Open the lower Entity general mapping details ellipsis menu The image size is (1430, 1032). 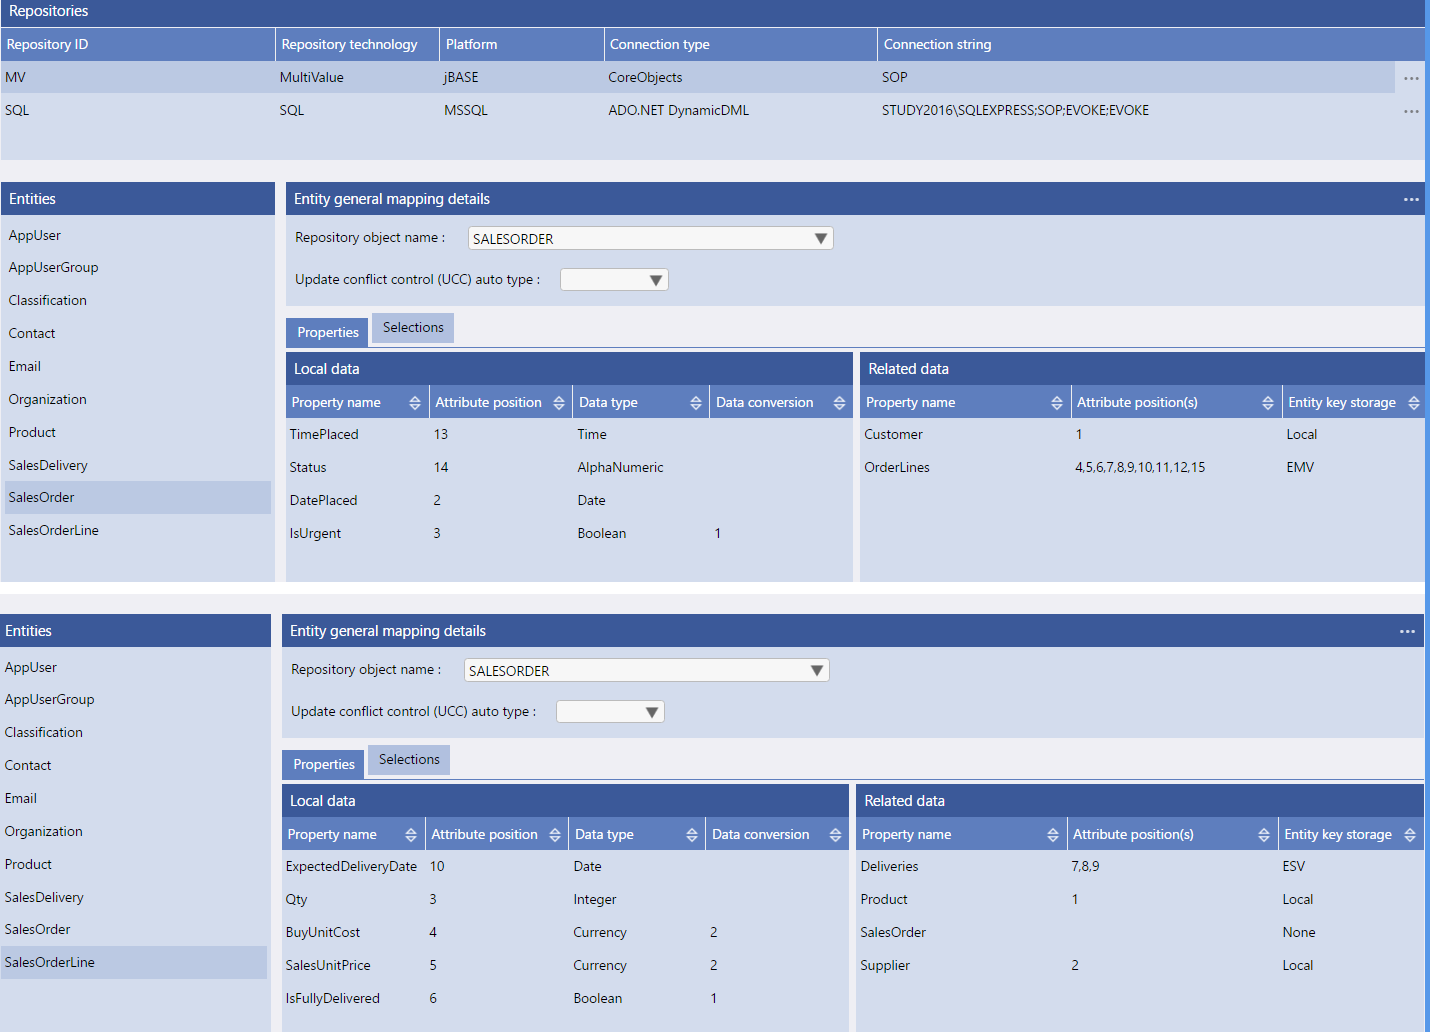click(x=1407, y=631)
